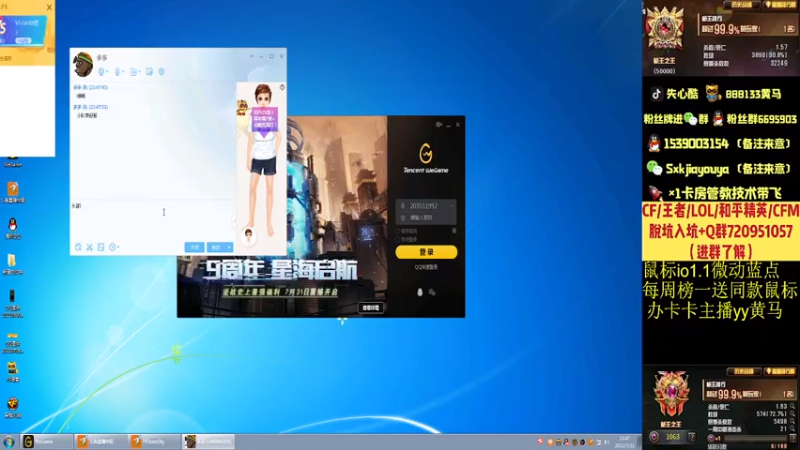Screen dimensions: 800x450
Task: Click the yellow 登录 login button
Action: 426,252
